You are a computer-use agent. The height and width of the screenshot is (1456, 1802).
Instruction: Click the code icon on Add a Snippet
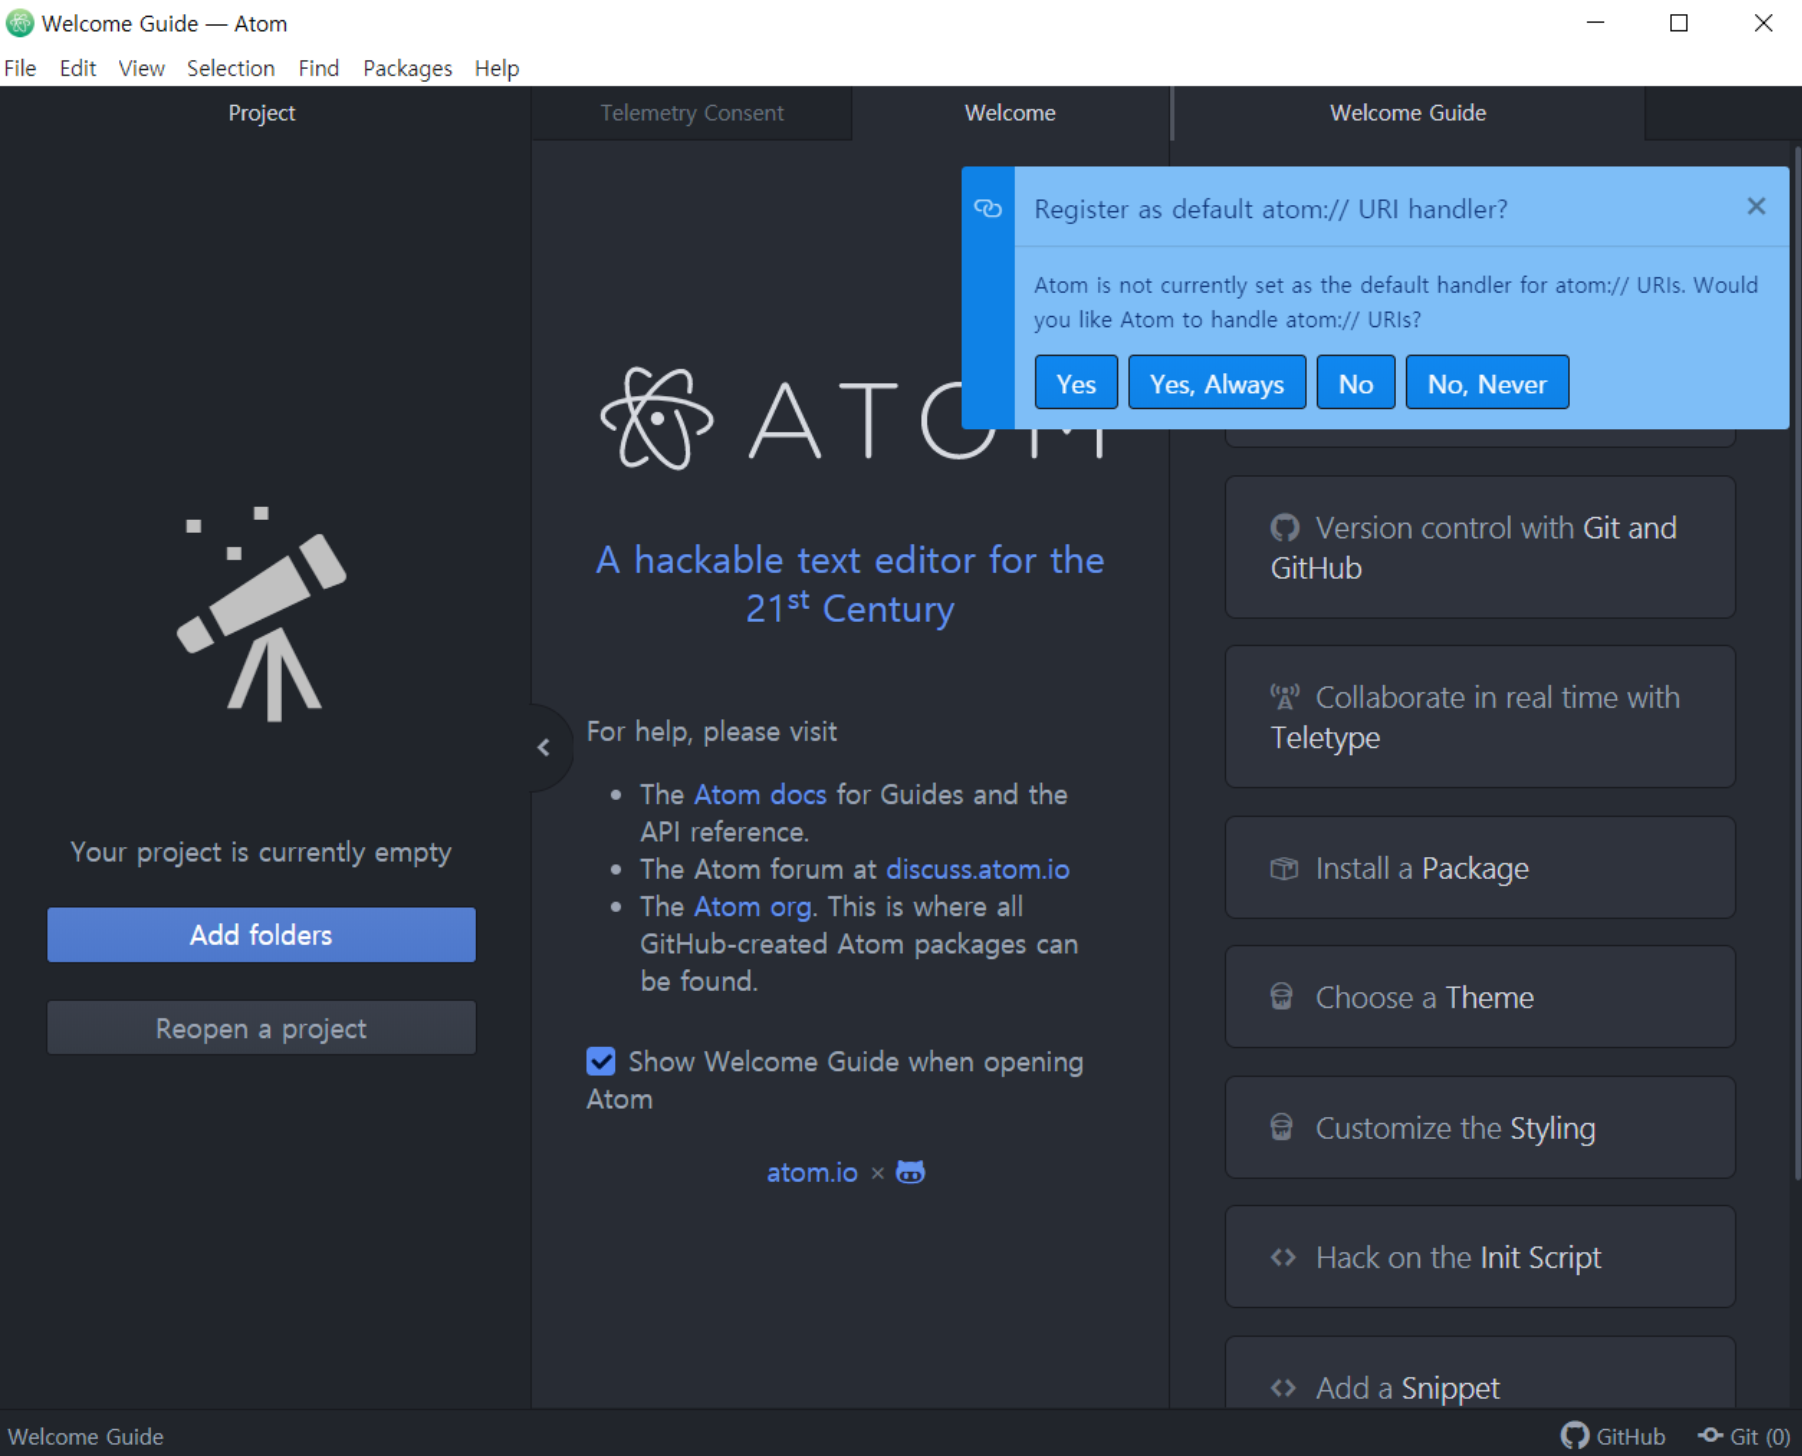coord(1284,1388)
